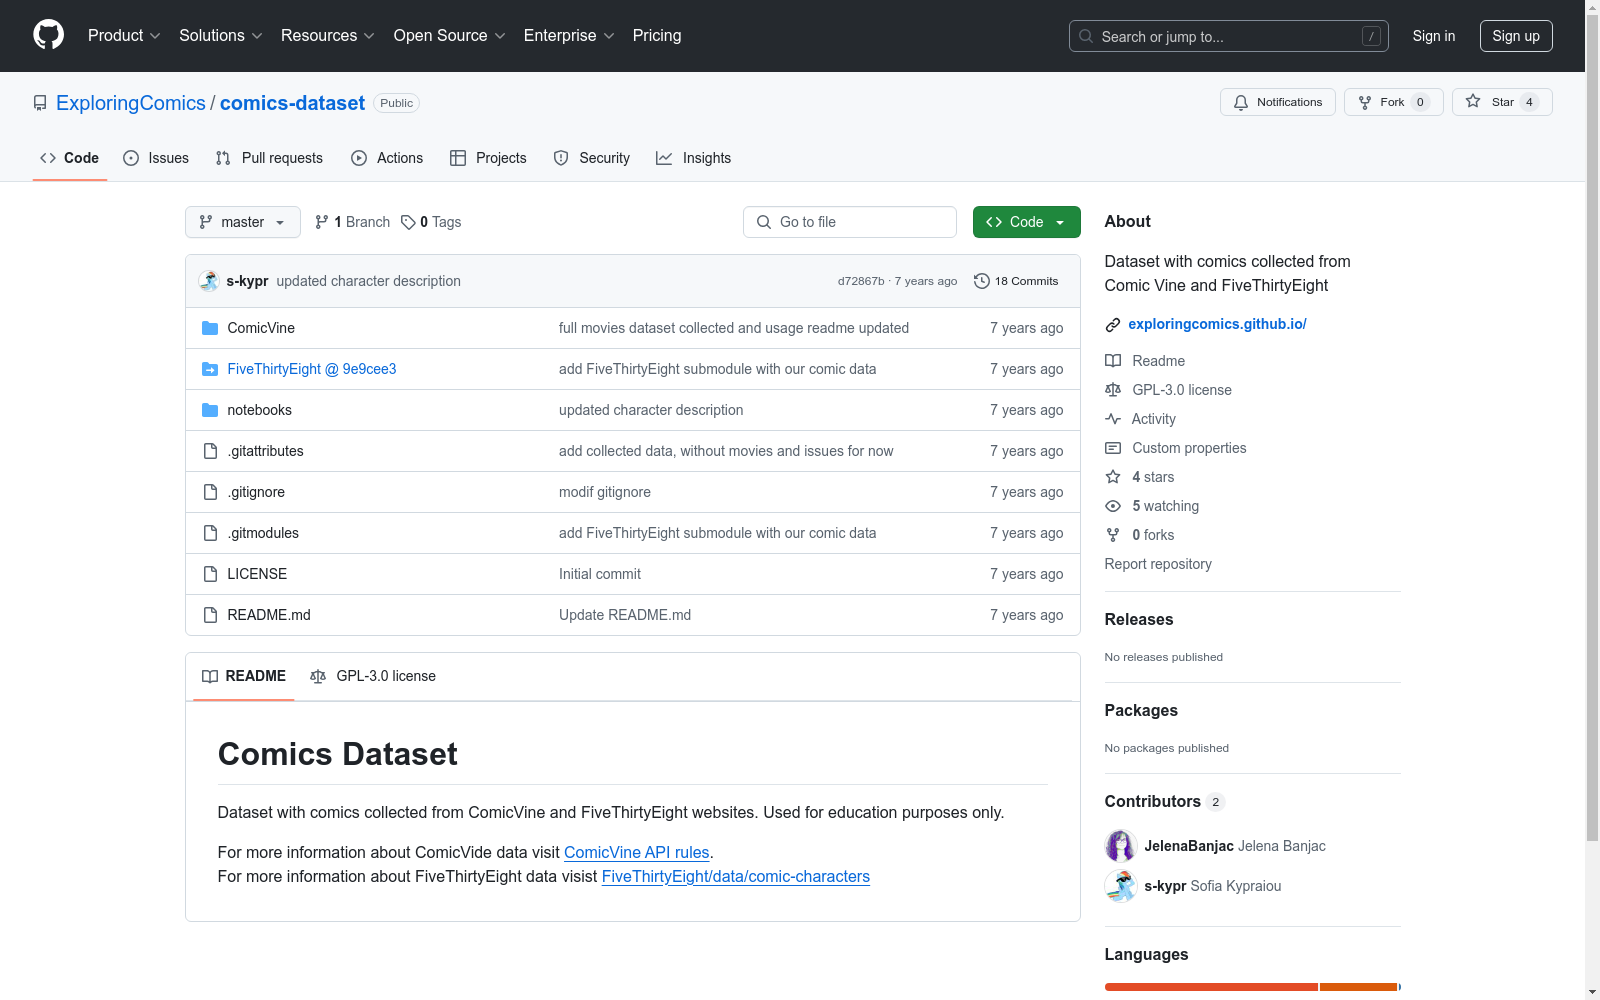Click the red segment of Languages bar
The image size is (1600, 1000).
(1211, 987)
